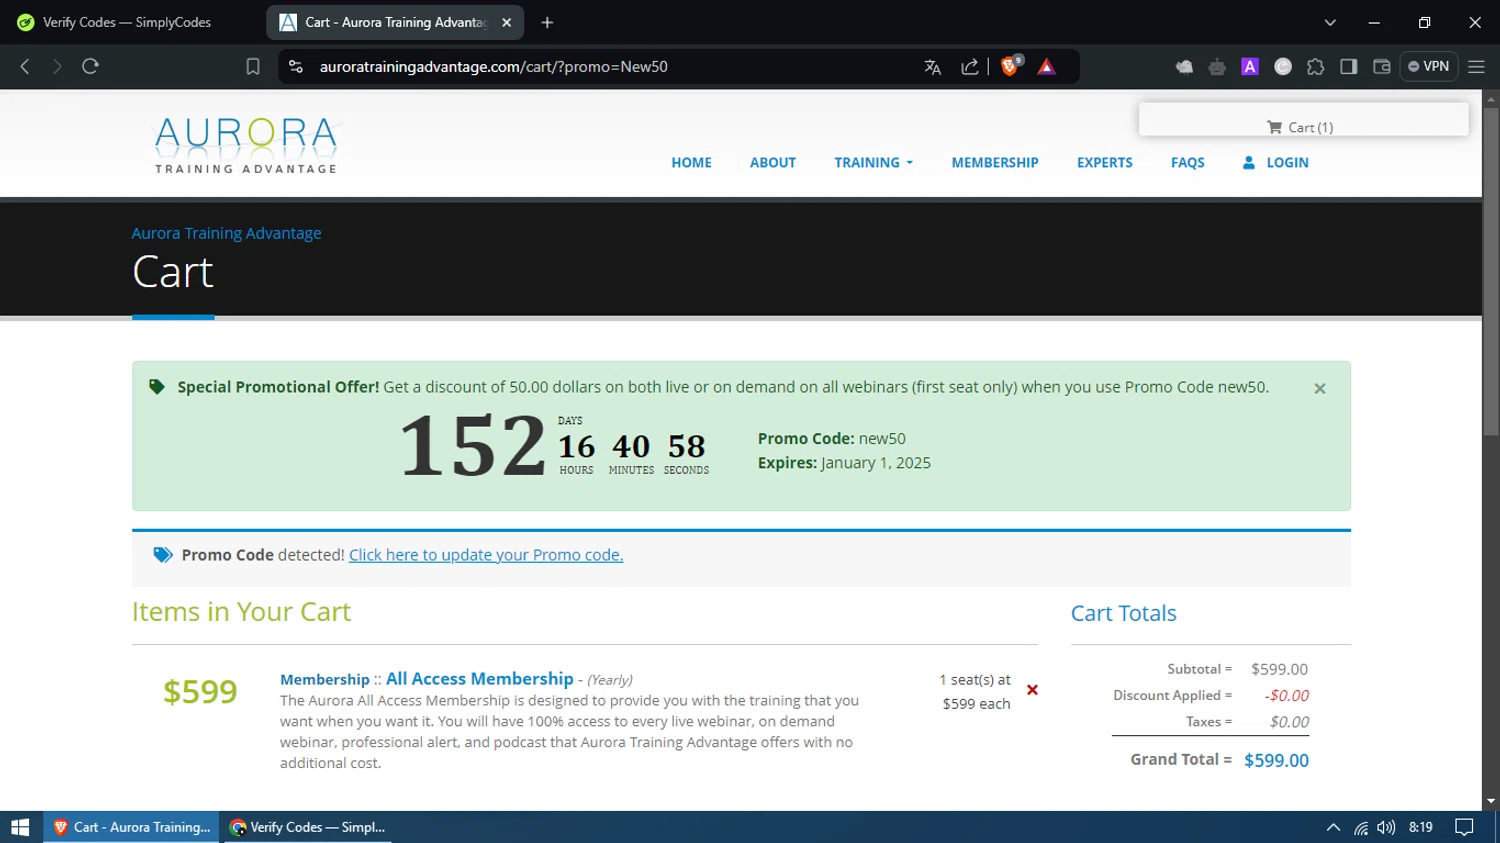Click the Aurora Training Advantage logo
The width and height of the screenshot is (1500, 843).
(x=247, y=146)
